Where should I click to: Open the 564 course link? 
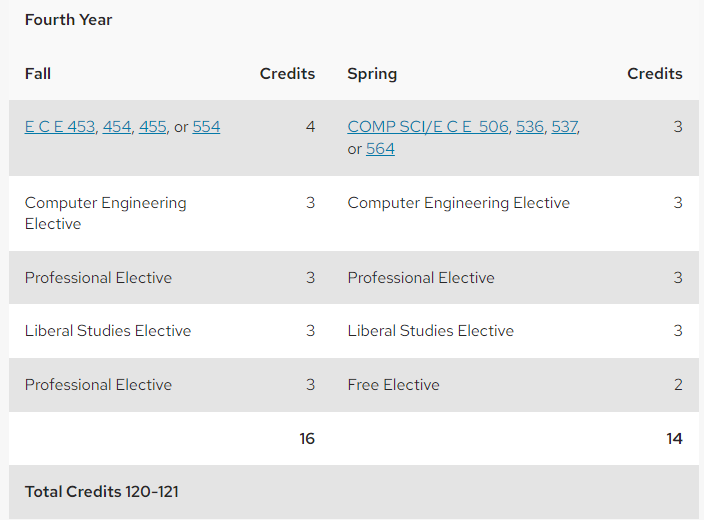point(380,149)
